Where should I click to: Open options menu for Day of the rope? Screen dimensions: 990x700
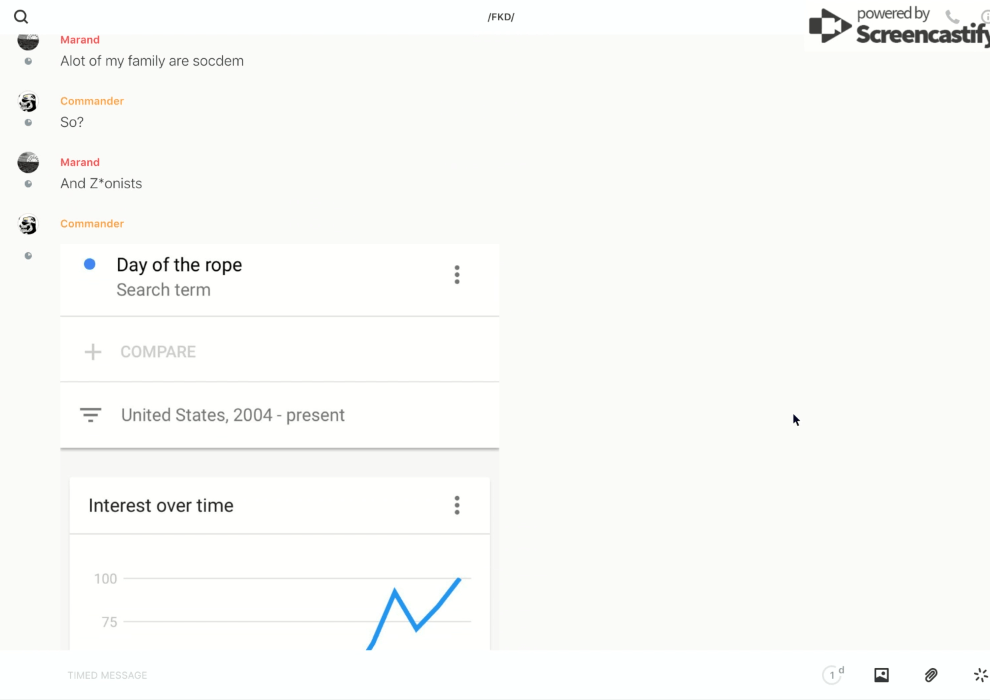[457, 275]
